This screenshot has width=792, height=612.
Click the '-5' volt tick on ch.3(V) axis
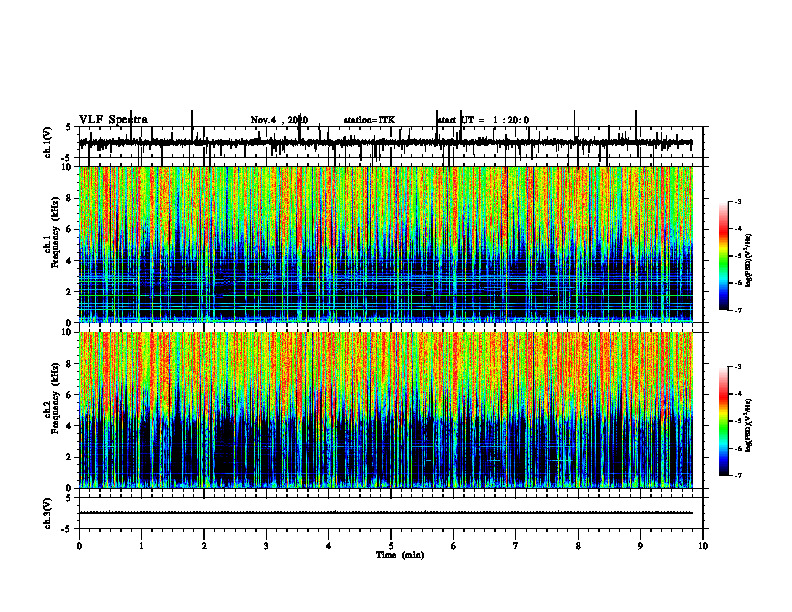pos(67,529)
